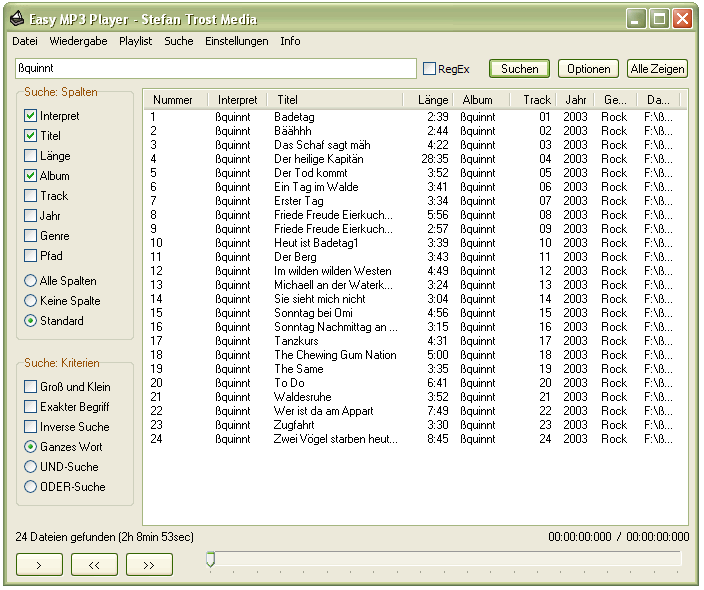The width and height of the screenshot is (704, 590).
Task: Select the Ganzes Wort radio button
Action: tap(30, 447)
